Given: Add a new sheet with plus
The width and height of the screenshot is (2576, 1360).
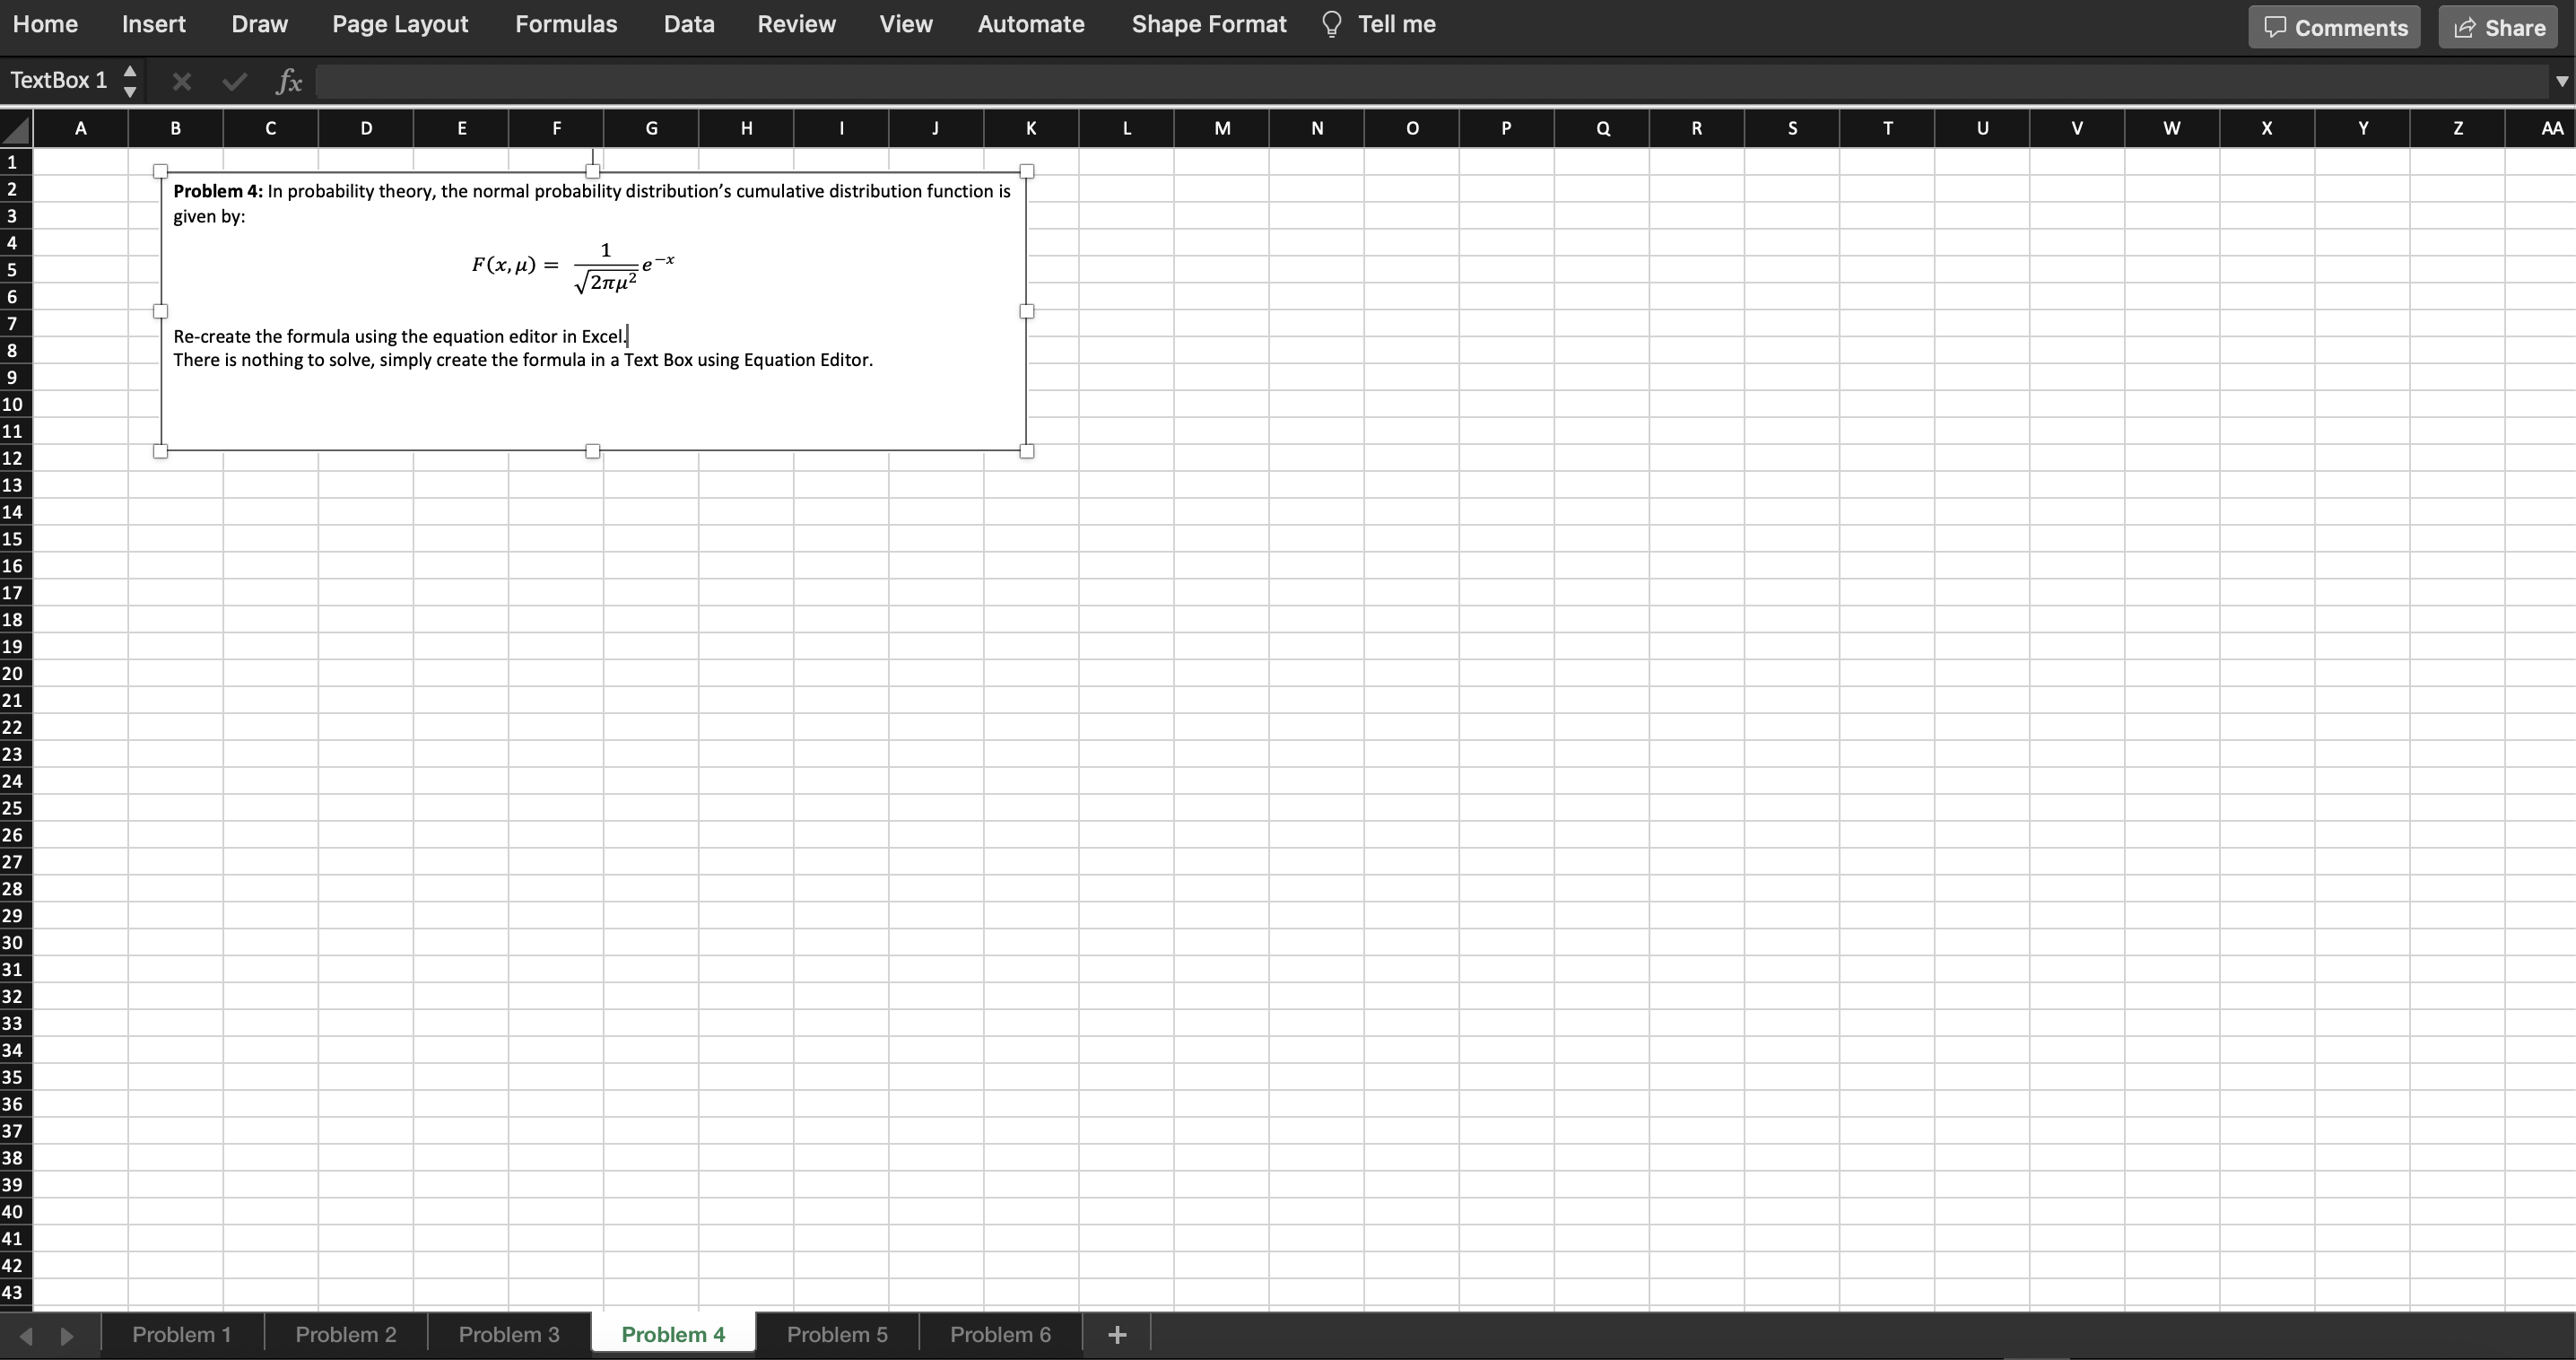Looking at the screenshot, I should click(x=1117, y=1334).
